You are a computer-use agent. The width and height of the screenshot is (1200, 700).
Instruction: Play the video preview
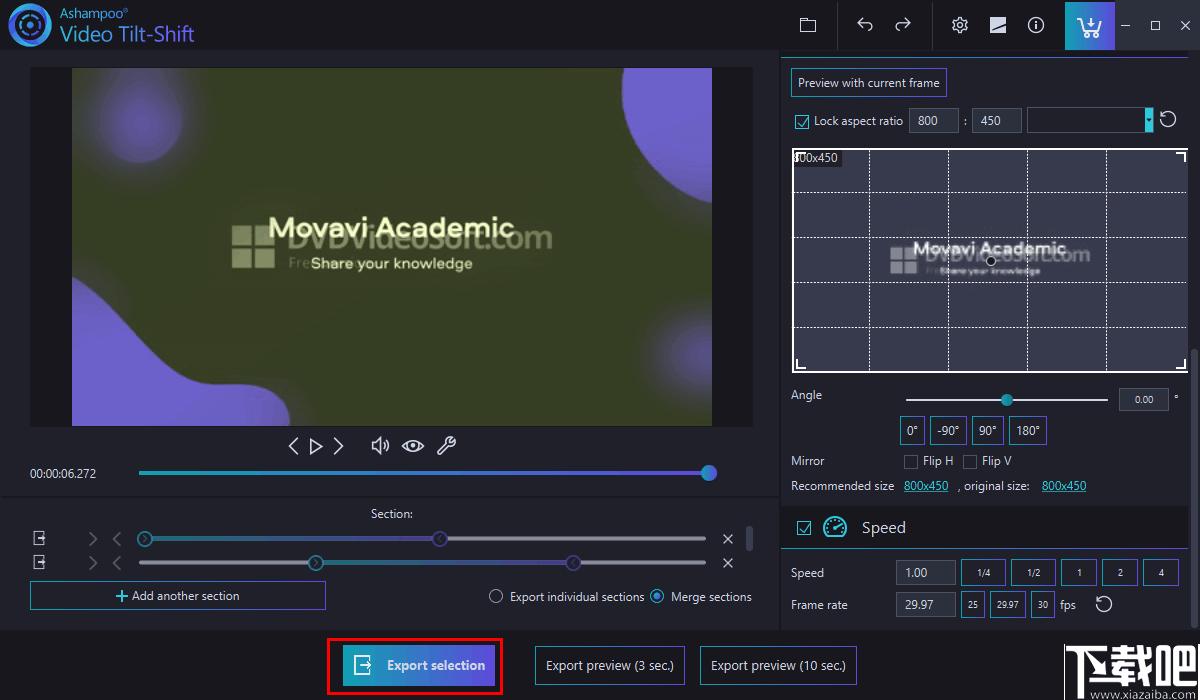316,446
